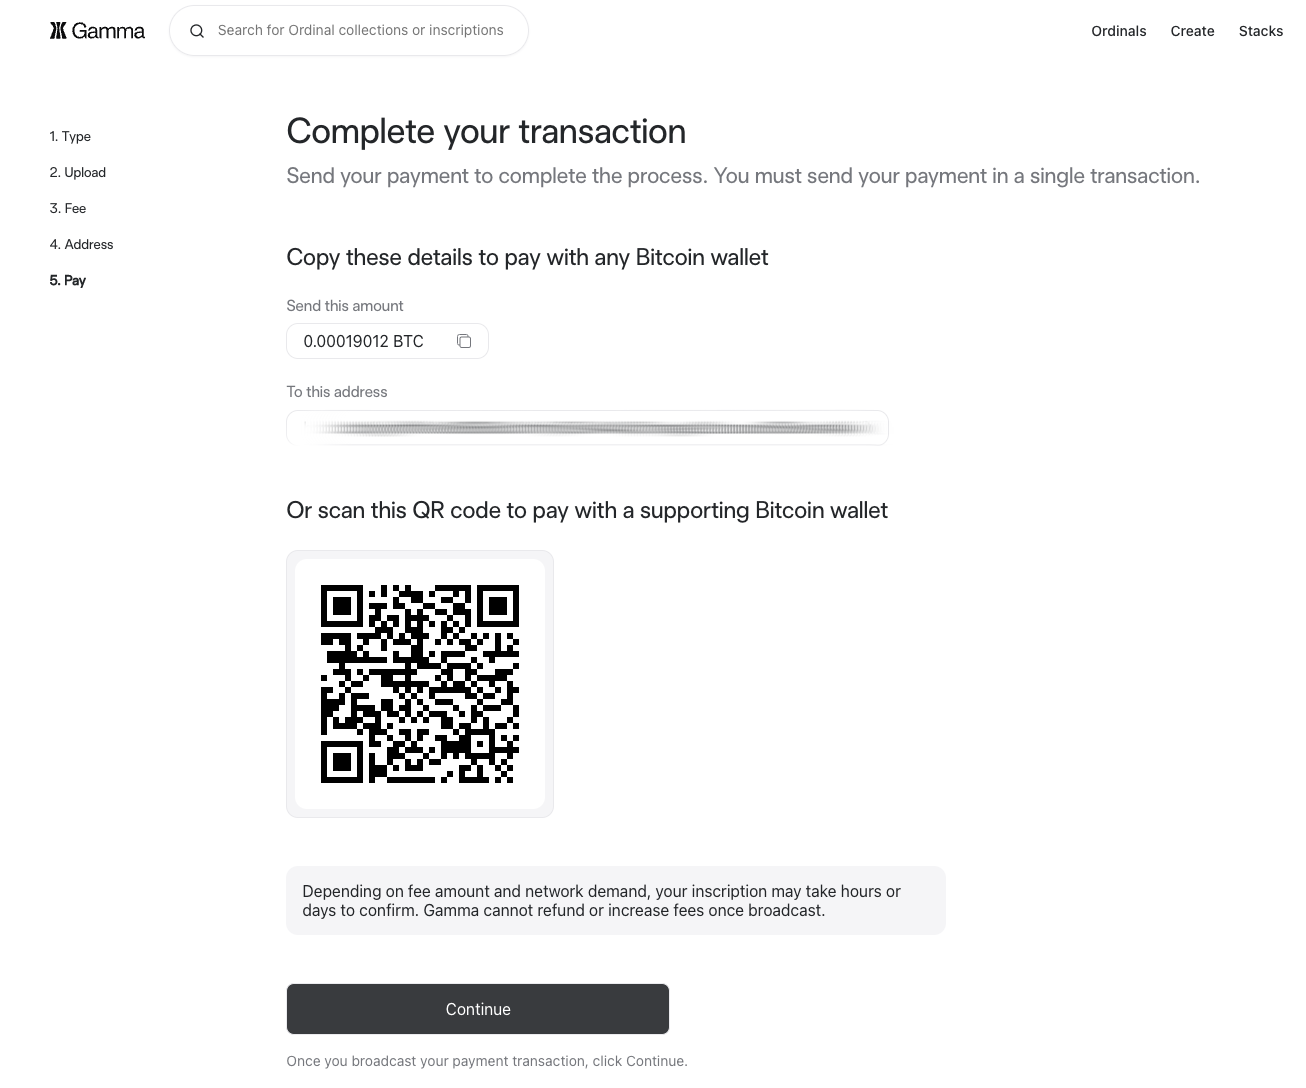The image size is (1306, 1088).
Task: Focus the Ordinal collections search field
Action: (361, 31)
